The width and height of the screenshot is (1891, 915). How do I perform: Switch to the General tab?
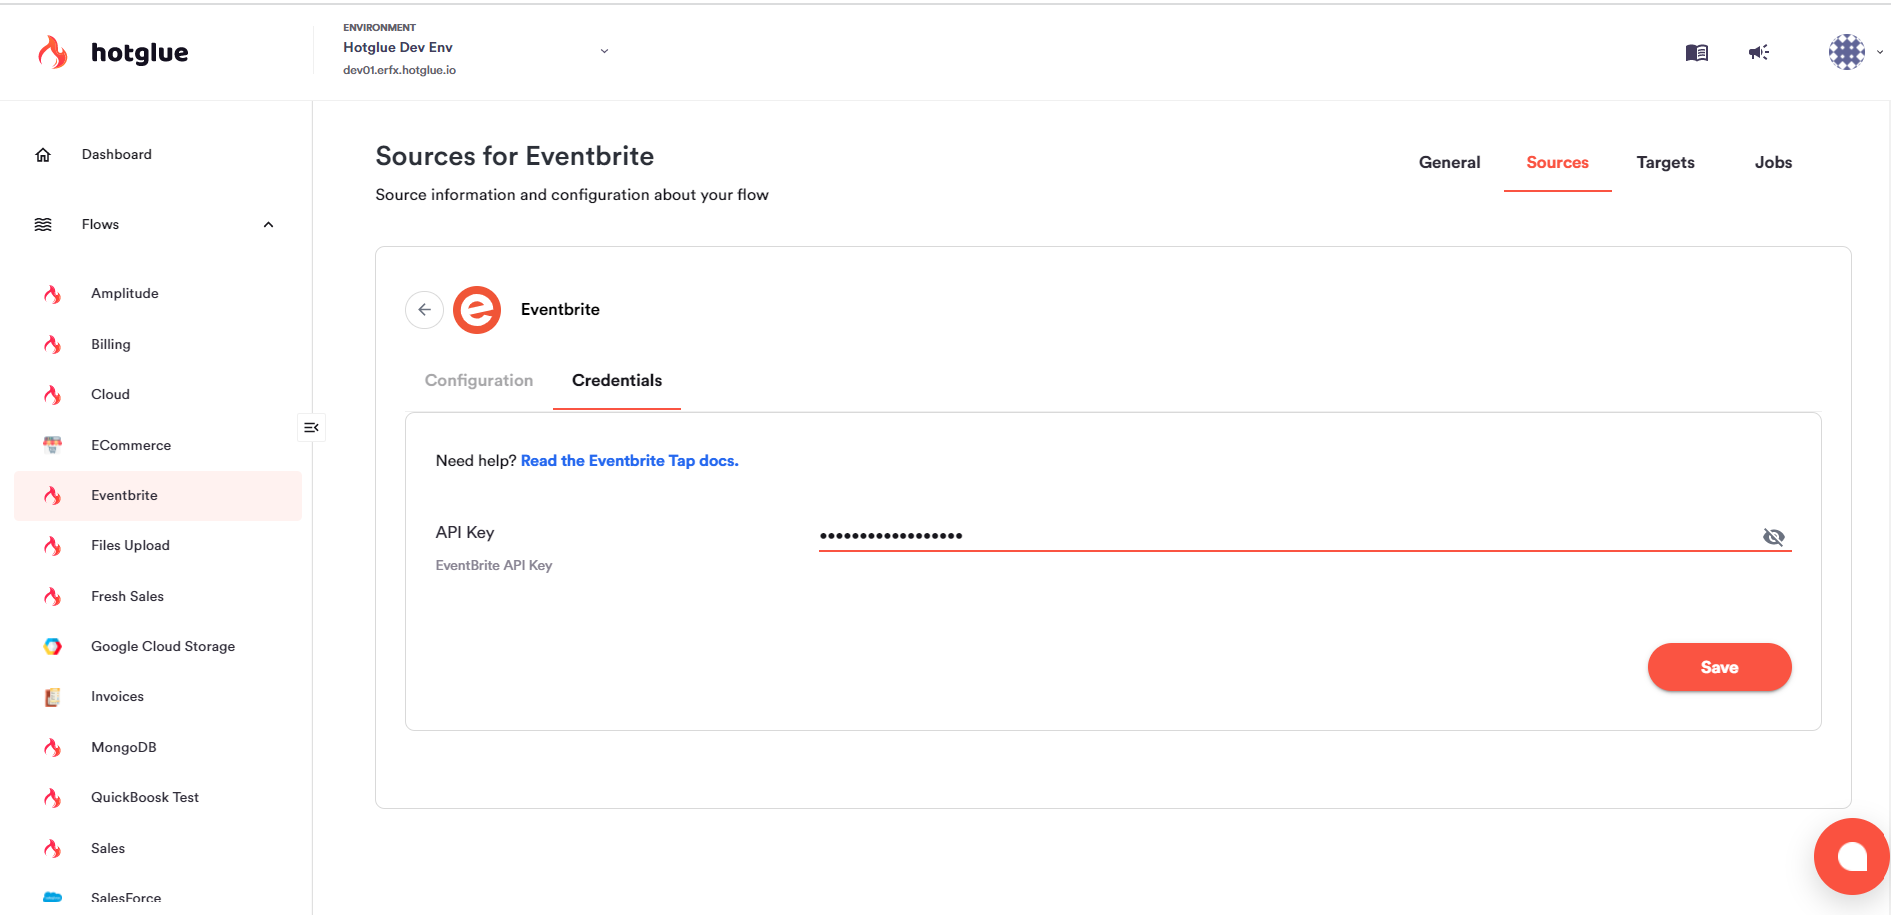point(1449,162)
